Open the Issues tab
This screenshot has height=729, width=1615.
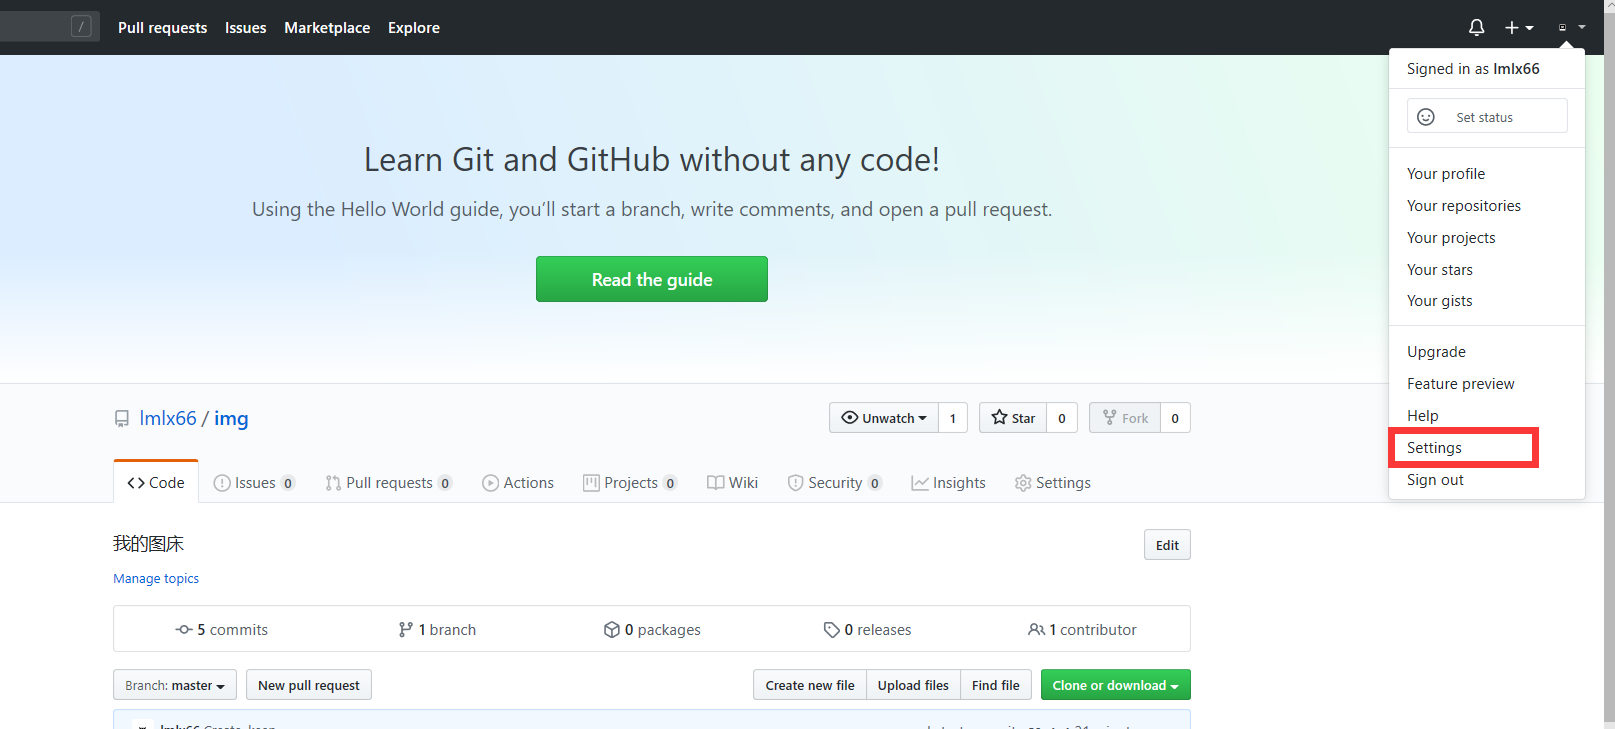[x=254, y=483]
